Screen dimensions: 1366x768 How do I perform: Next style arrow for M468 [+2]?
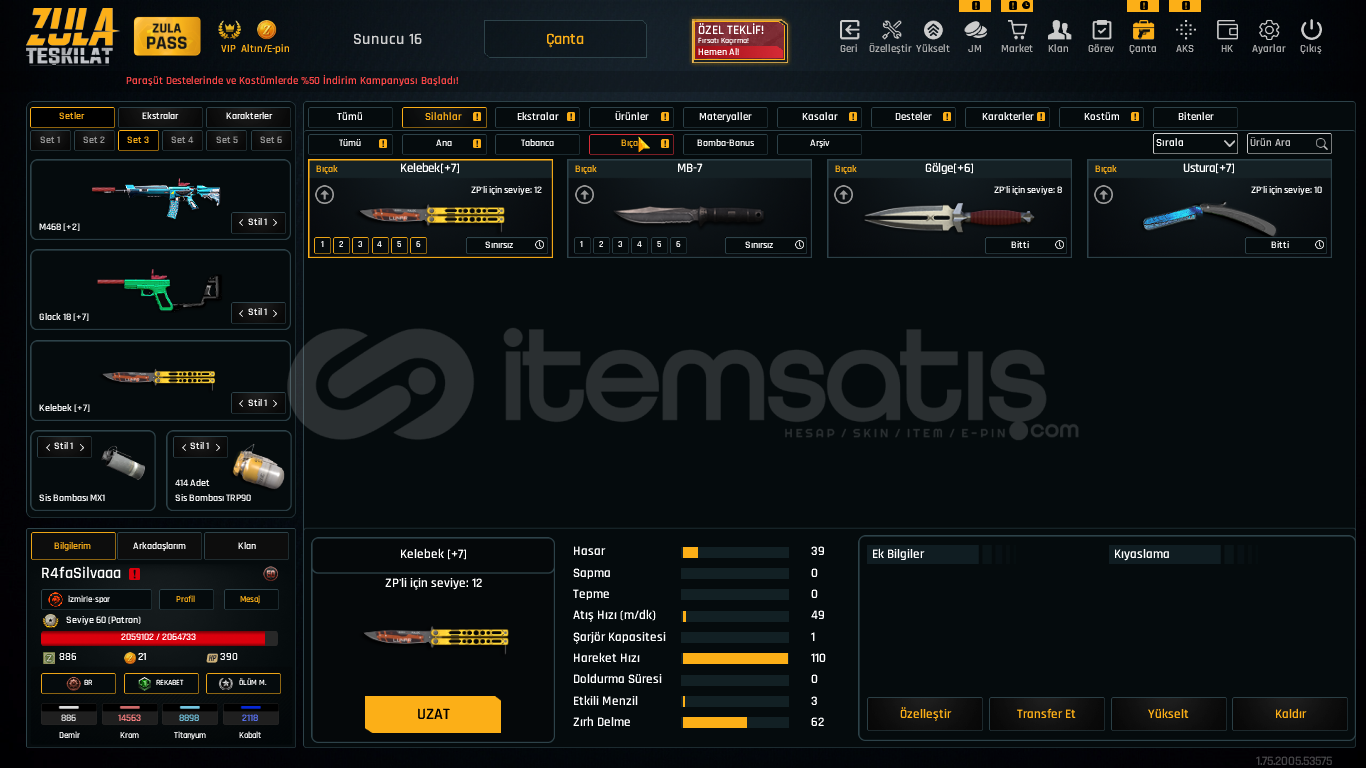click(276, 222)
